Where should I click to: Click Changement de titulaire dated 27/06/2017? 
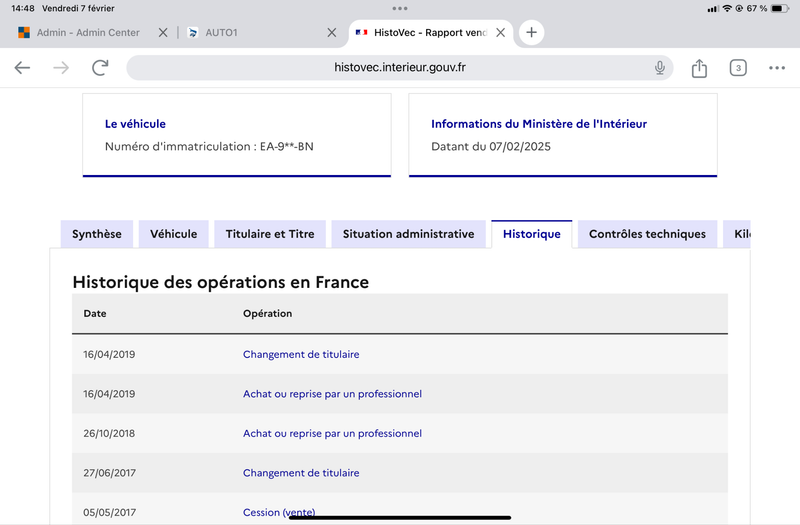301,473
